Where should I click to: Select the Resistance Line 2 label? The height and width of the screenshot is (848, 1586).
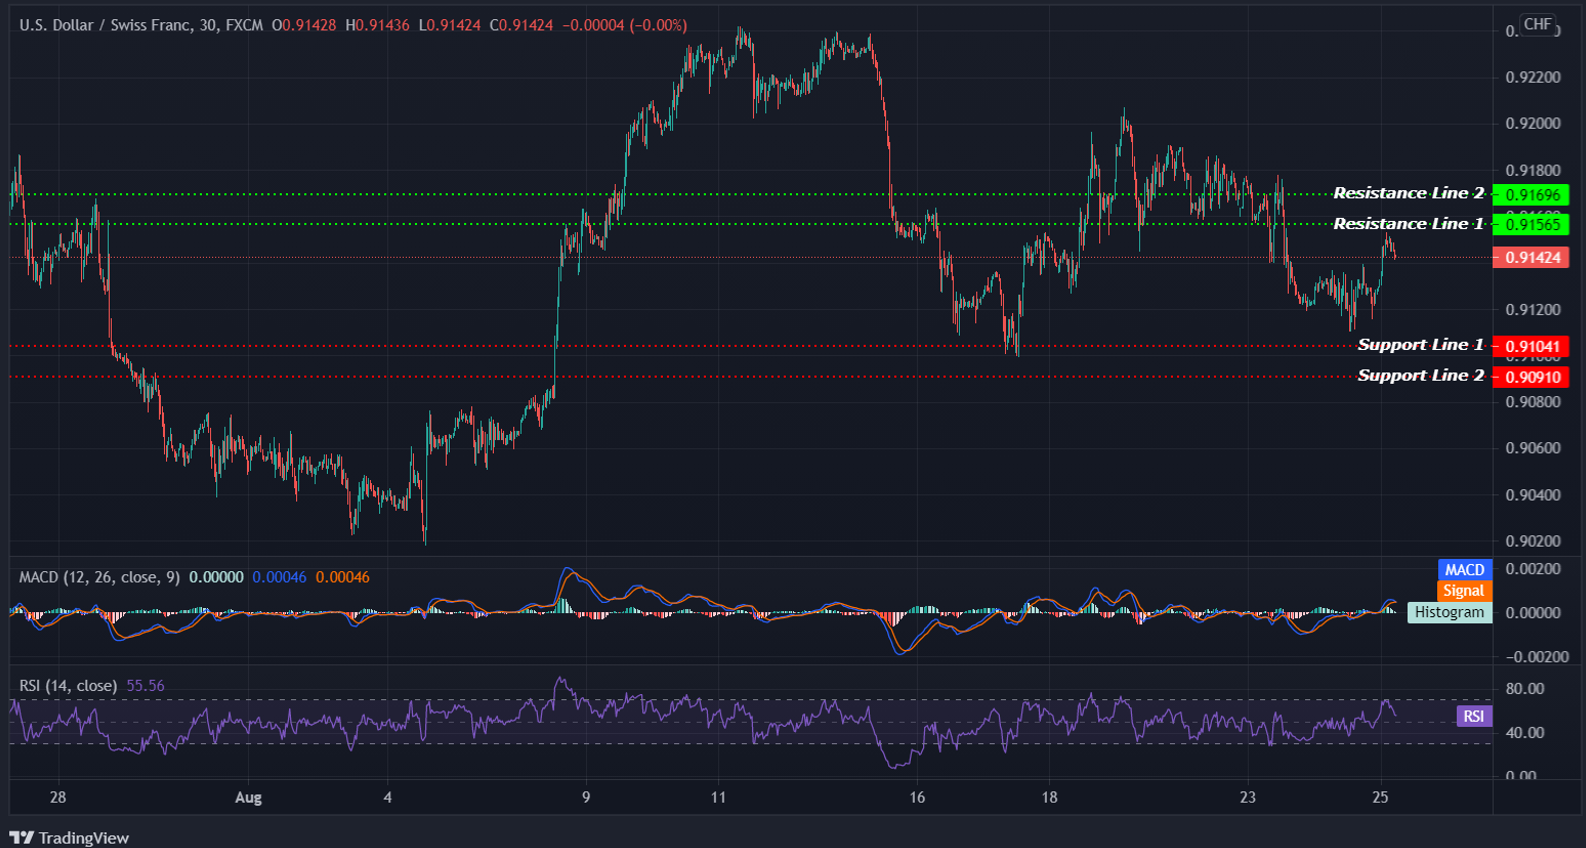pyautogui.click(x=1408, y=193)
